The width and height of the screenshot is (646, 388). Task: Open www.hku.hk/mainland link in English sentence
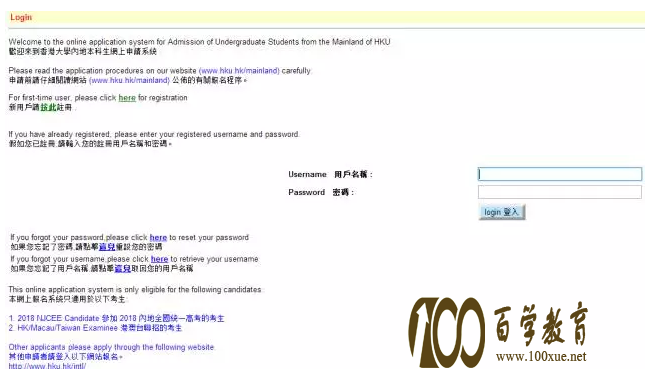click(239, 71)
